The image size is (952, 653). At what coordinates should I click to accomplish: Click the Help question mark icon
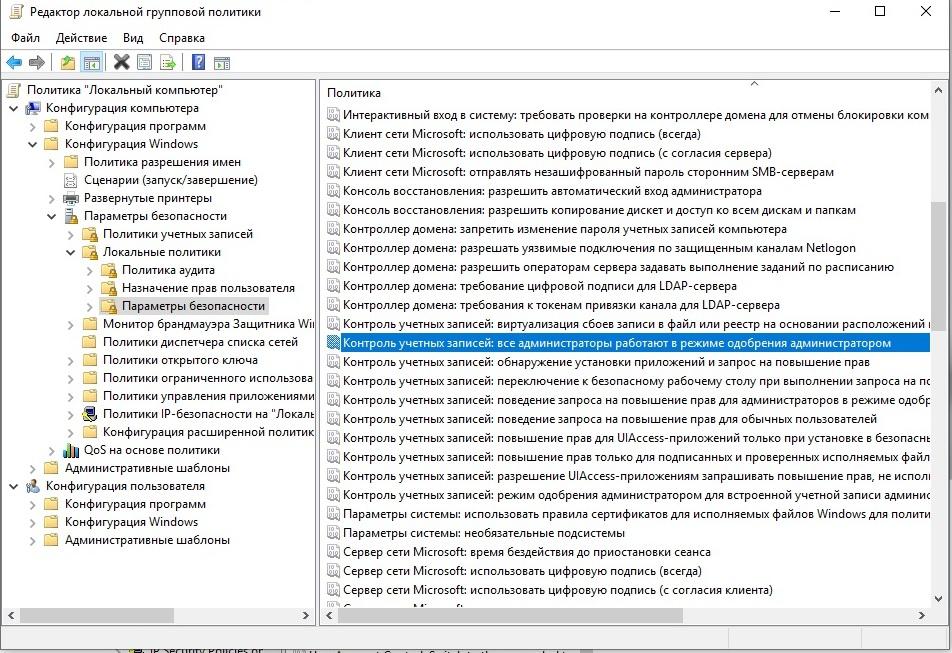tap(198, 62)
